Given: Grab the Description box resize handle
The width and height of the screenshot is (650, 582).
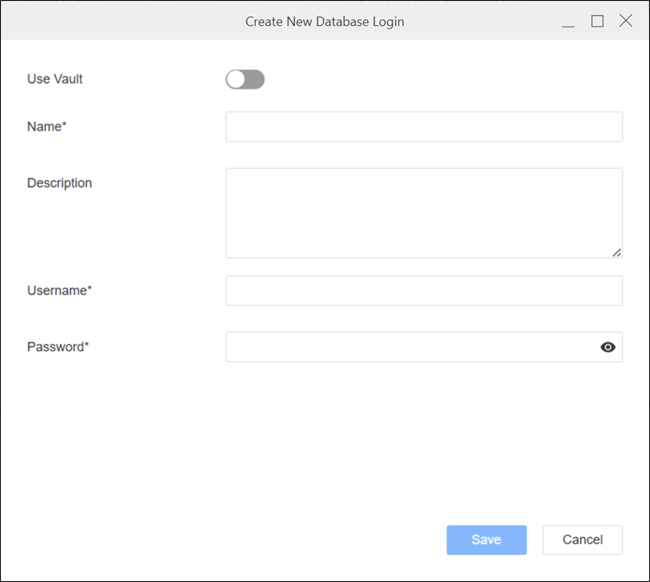Looking at the screenshot, I should point(617,253).
